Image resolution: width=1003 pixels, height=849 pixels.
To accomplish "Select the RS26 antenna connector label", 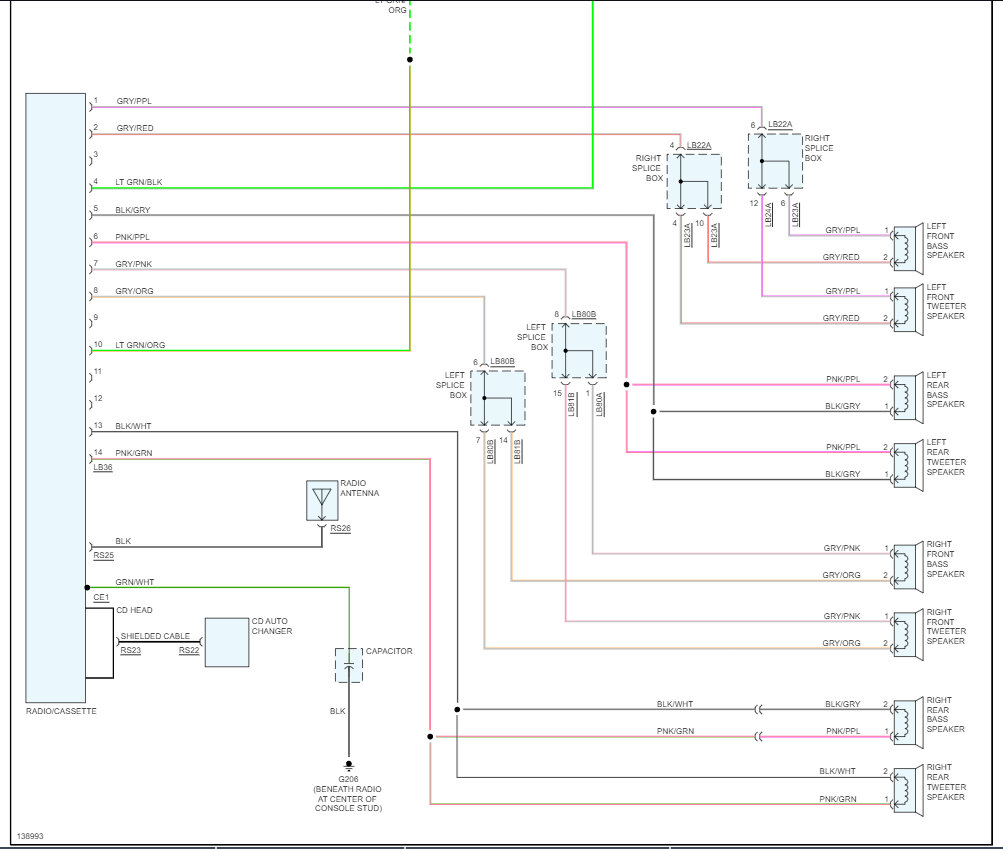I will tap(340, 528).
